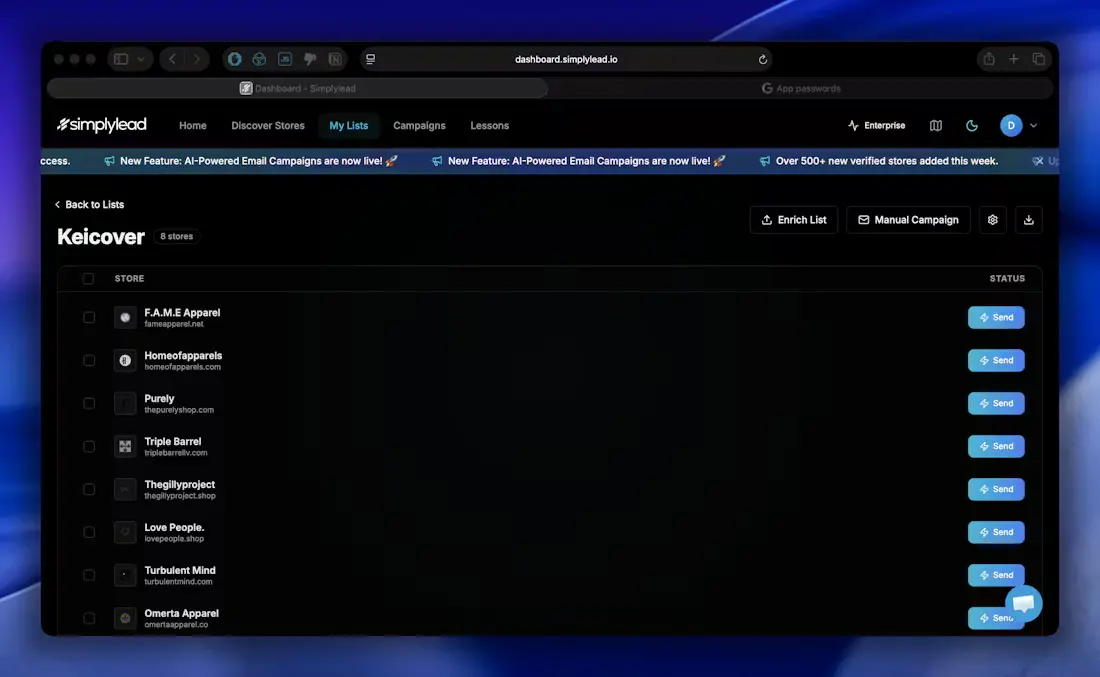Go back in Safari
1100x677 pixels.
[x=173, y=59]
